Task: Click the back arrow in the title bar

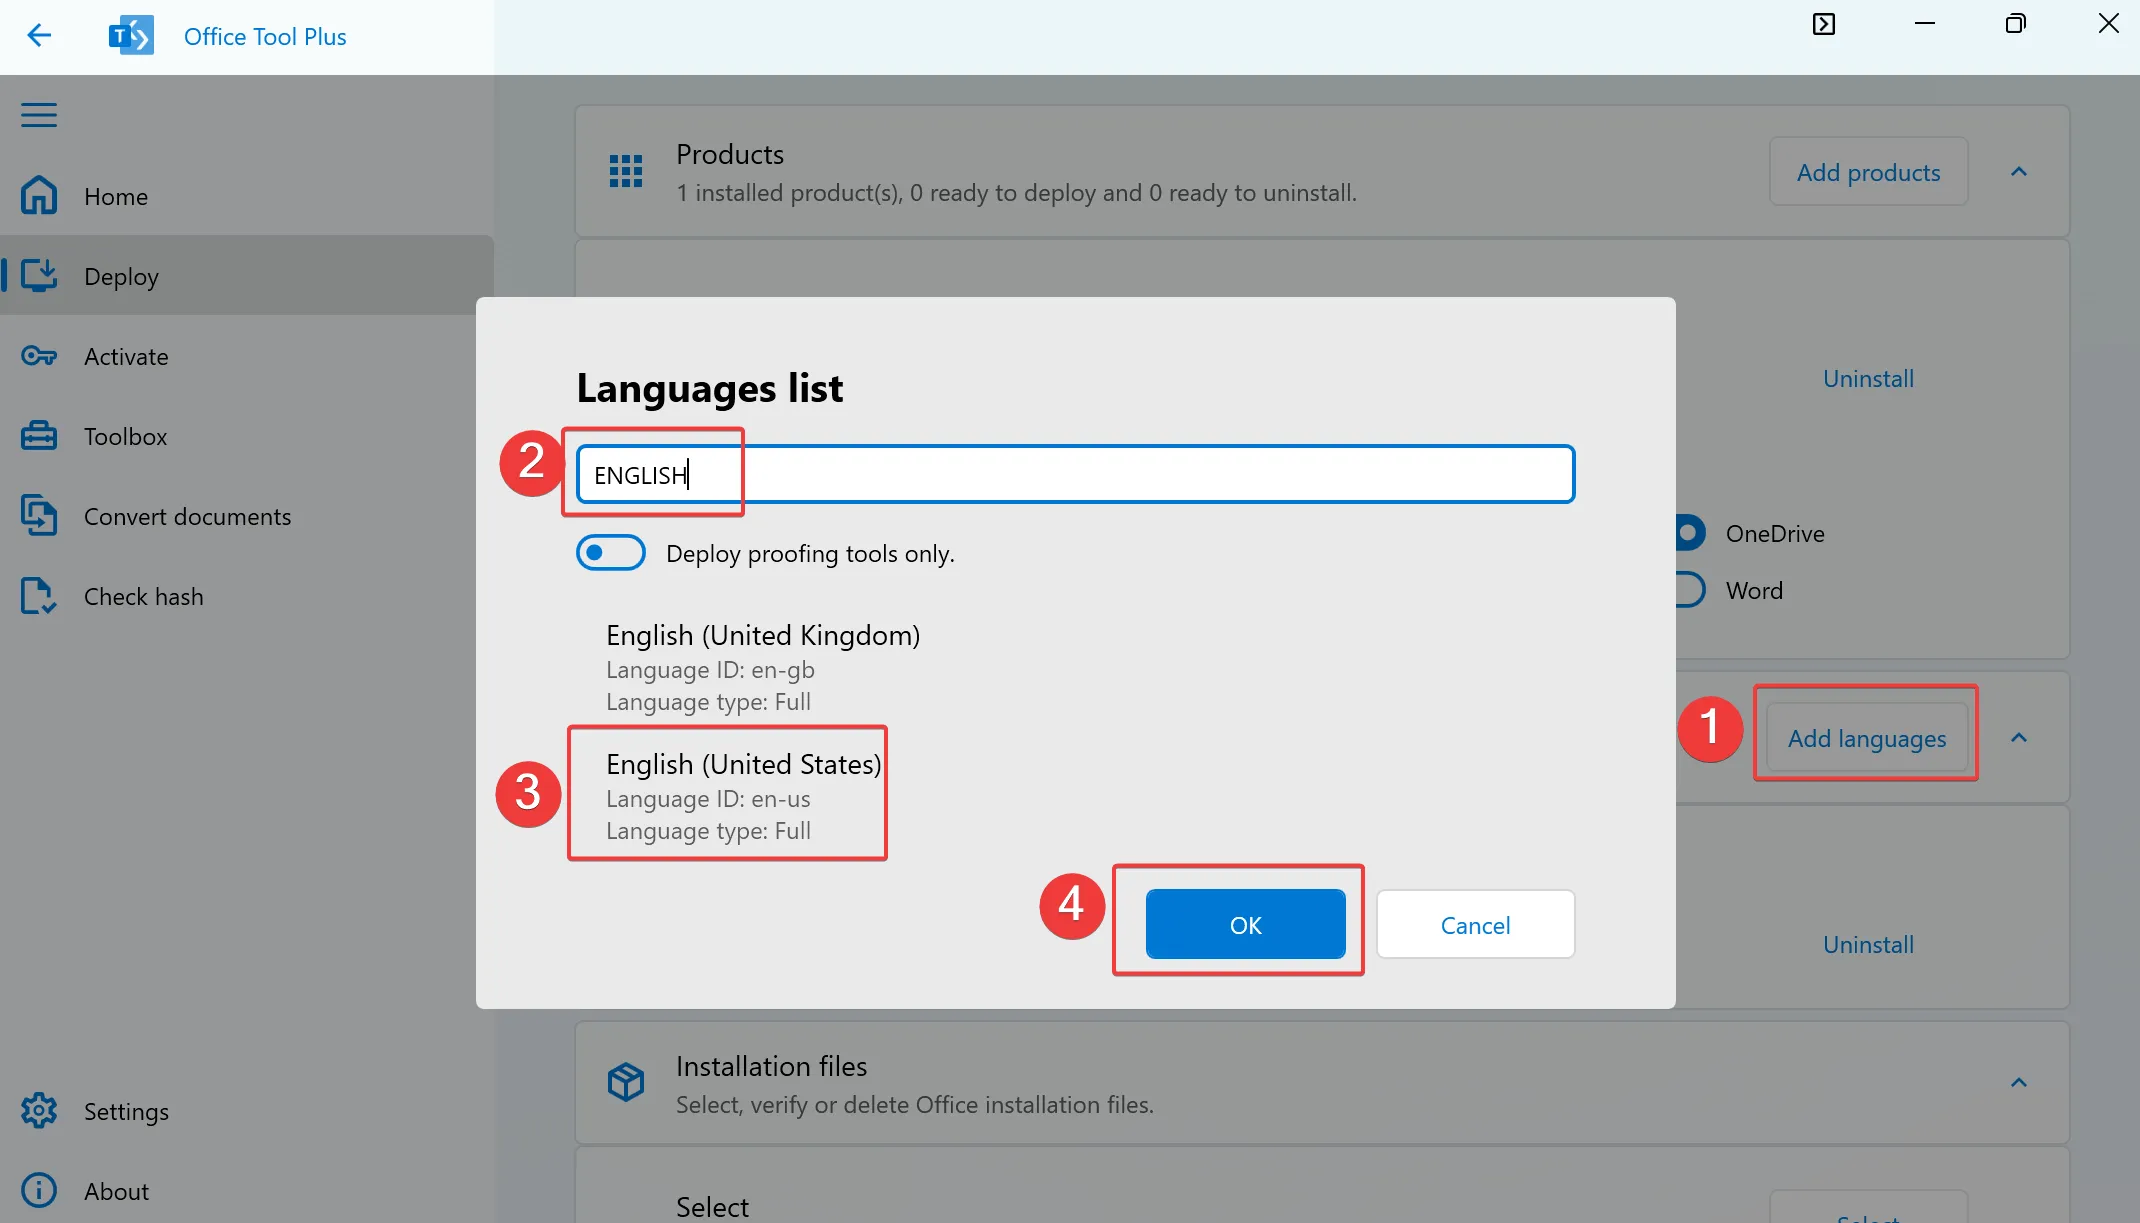Action: pyautogui.click(x=40, y=35)
